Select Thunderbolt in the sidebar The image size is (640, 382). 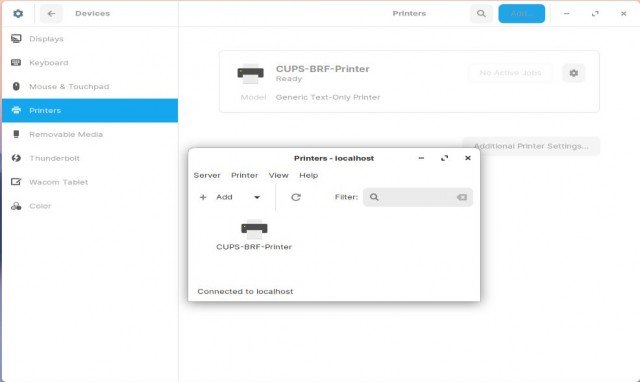coord(90,158)
